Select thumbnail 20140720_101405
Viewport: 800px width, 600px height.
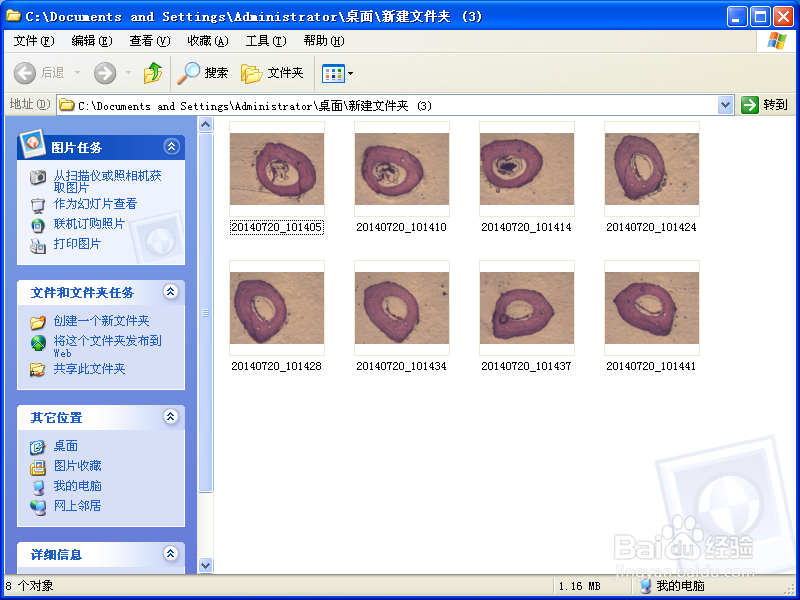pyautogui.click(x=277, y=169)
